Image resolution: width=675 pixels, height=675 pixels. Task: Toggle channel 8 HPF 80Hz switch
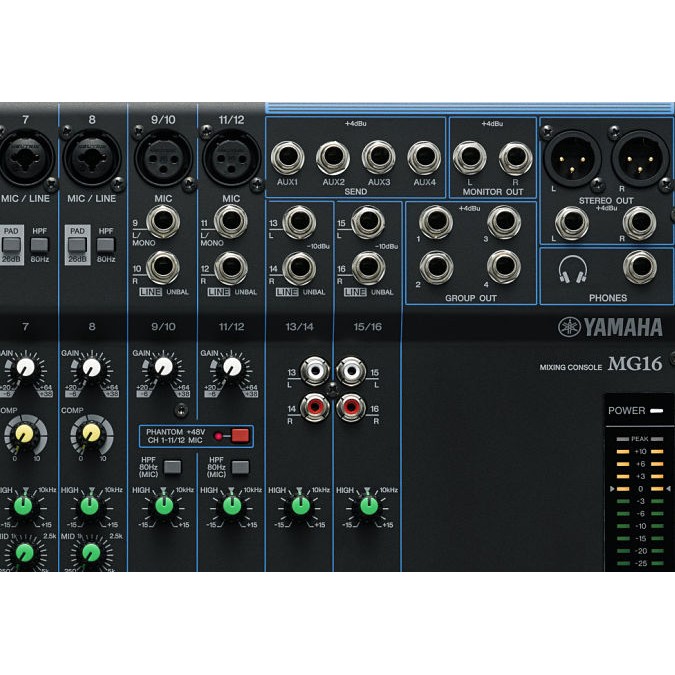[x=106, y=245]
